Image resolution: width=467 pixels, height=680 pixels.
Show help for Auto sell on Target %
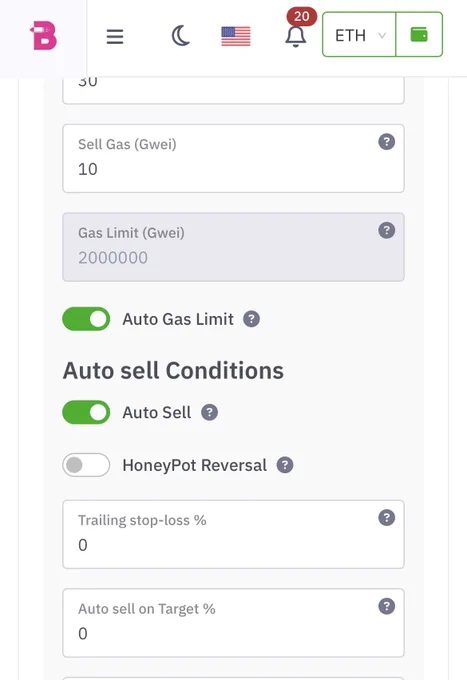tap(386, 606)
